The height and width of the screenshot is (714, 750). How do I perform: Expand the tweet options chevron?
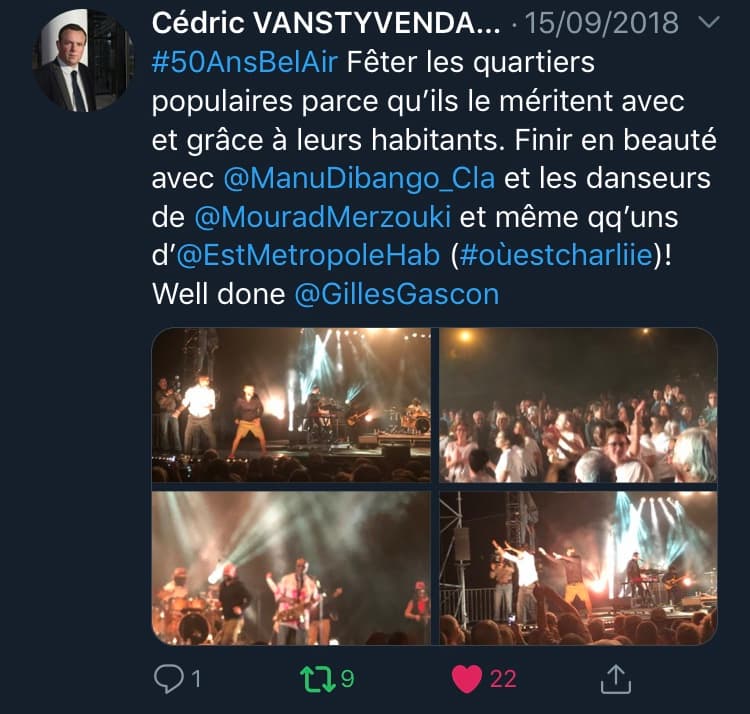(709, 22)
